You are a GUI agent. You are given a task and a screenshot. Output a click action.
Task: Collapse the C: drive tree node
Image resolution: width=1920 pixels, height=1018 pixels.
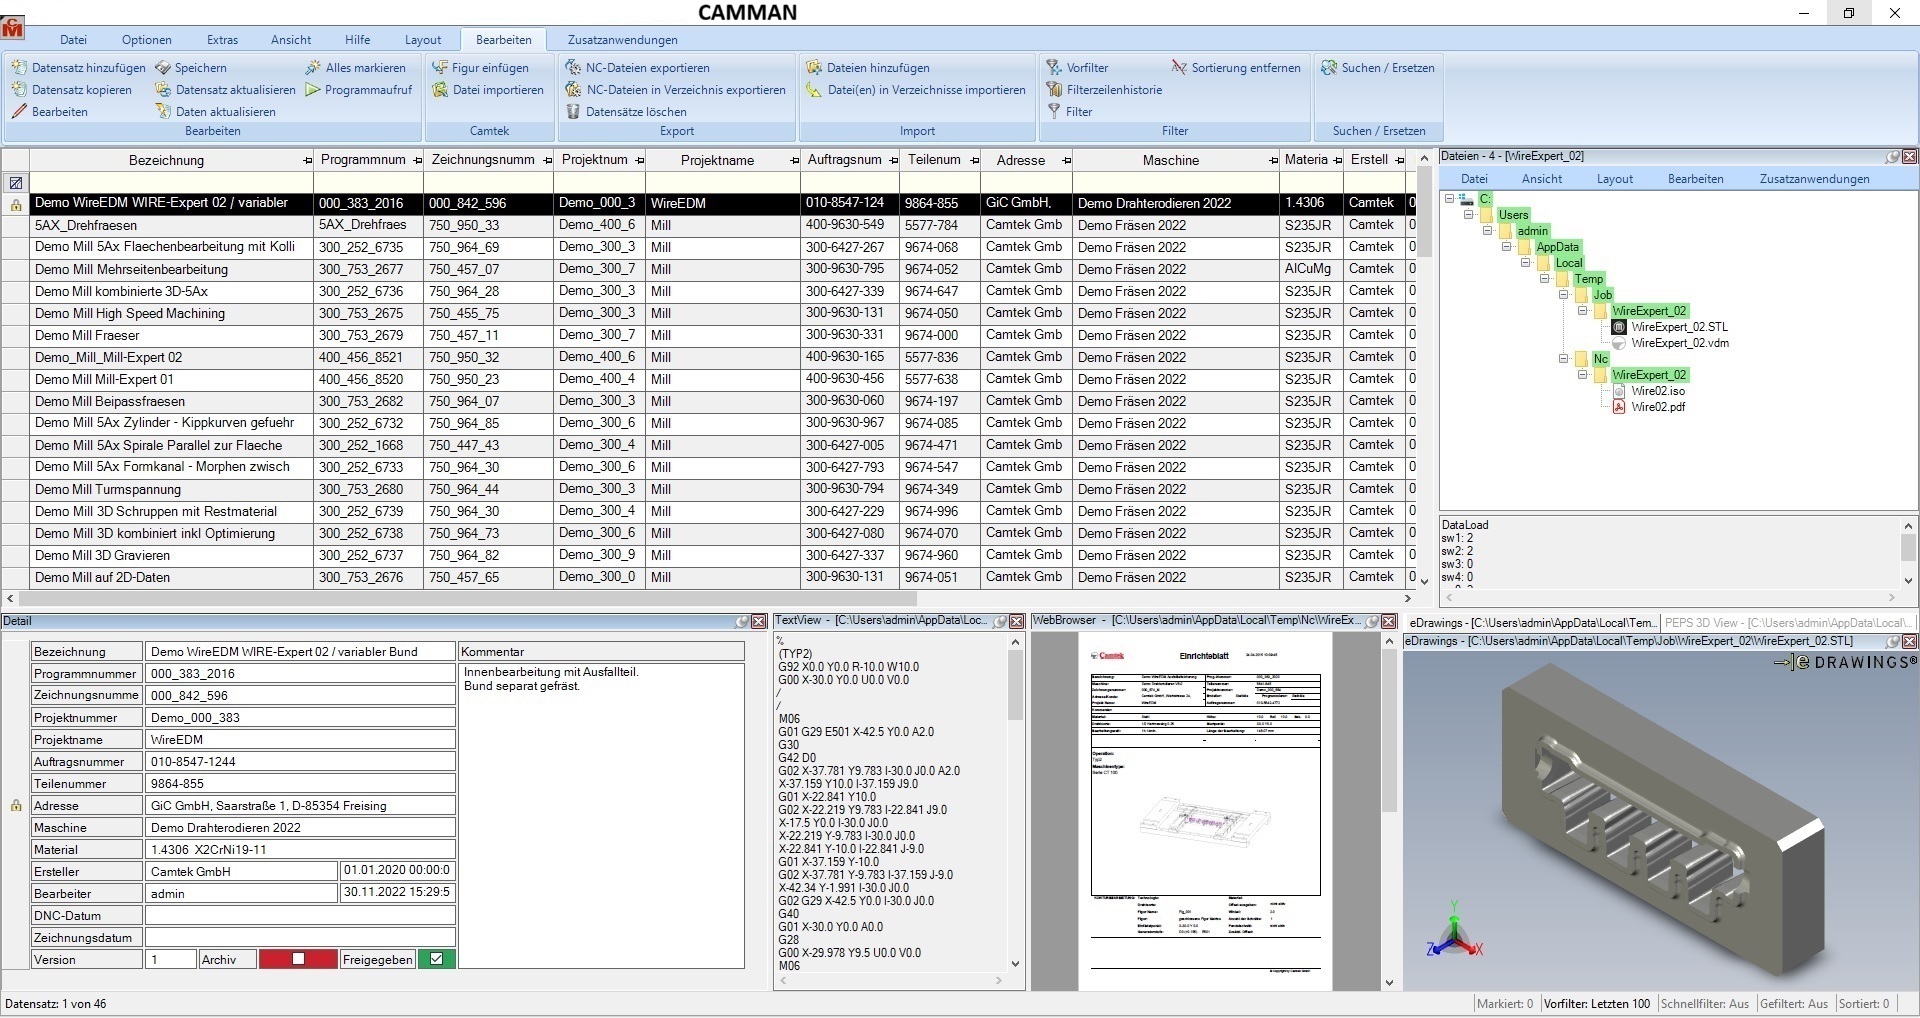click(x=1450, y=199)
